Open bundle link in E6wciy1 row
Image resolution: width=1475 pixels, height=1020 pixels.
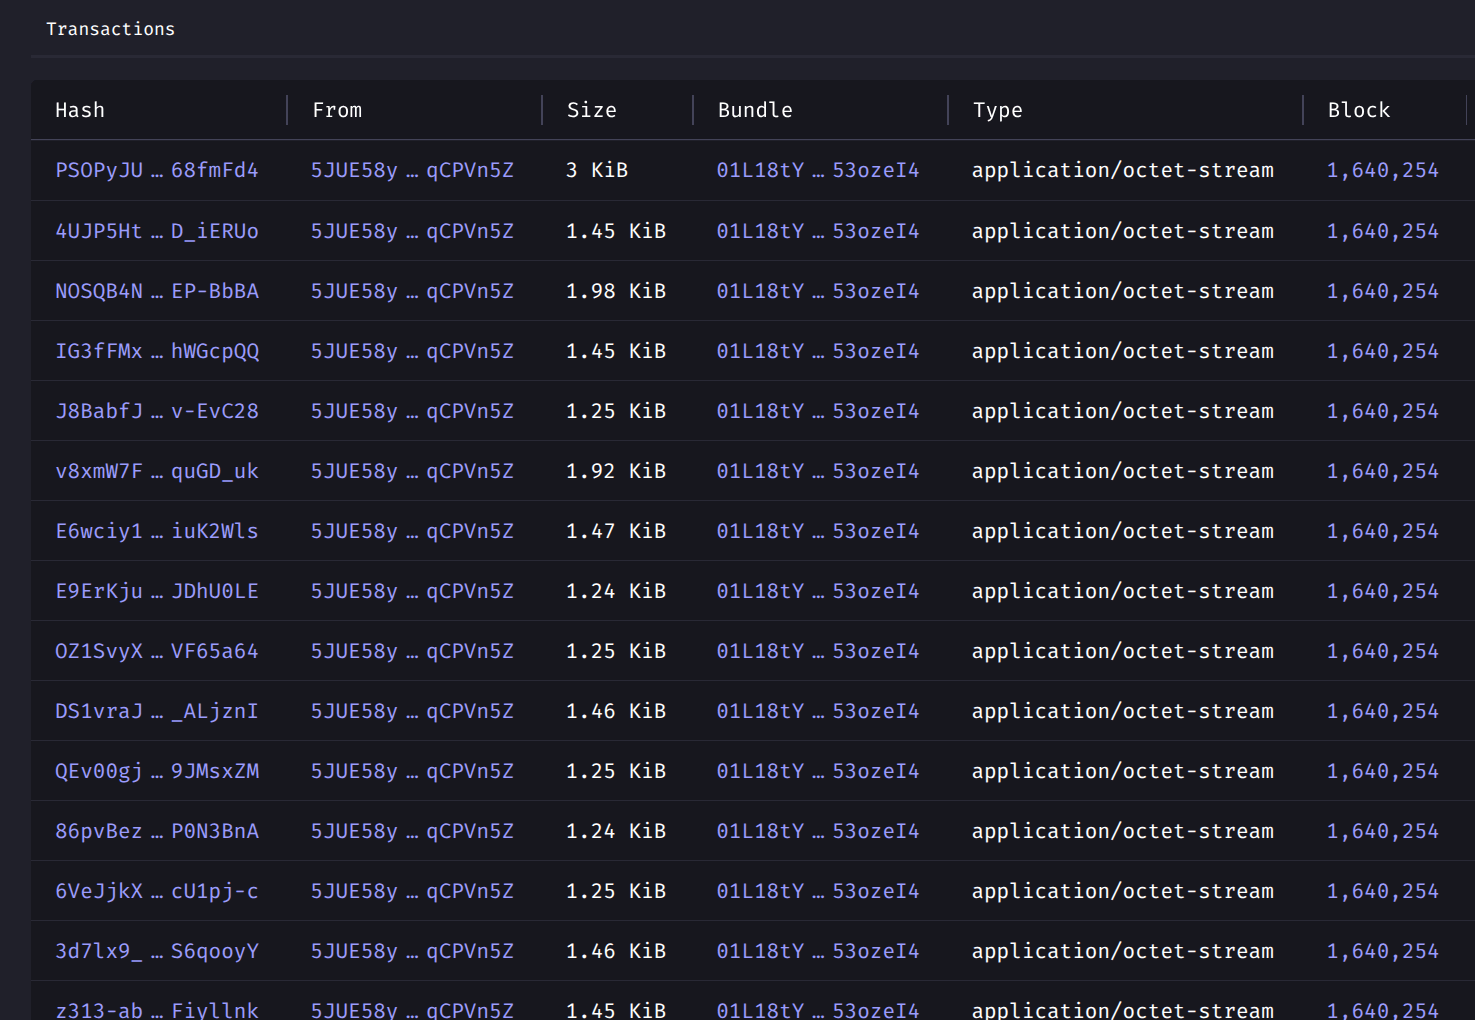818,531
